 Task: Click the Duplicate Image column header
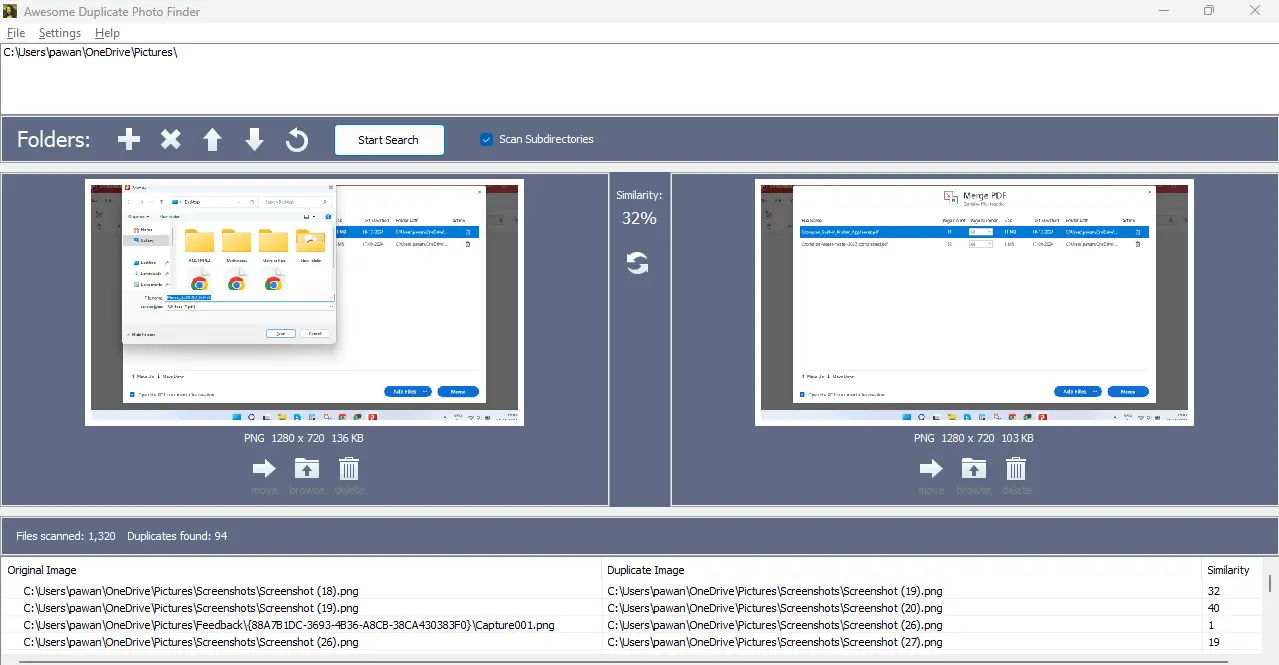point(901,570)
